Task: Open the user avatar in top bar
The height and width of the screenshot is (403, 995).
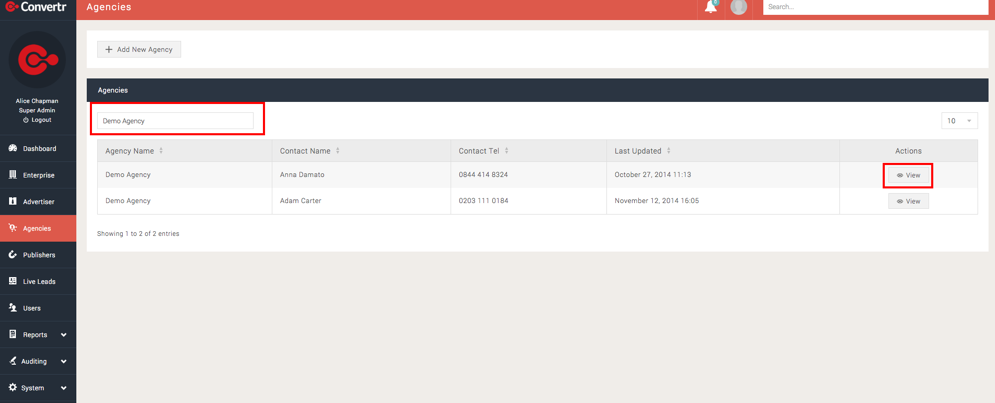Action: coord(739,7)
